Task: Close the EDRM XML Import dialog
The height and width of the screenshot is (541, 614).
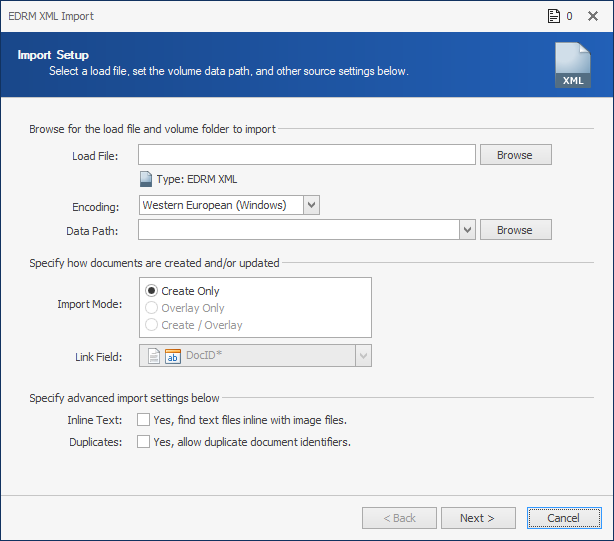Action: click(593, 16)
